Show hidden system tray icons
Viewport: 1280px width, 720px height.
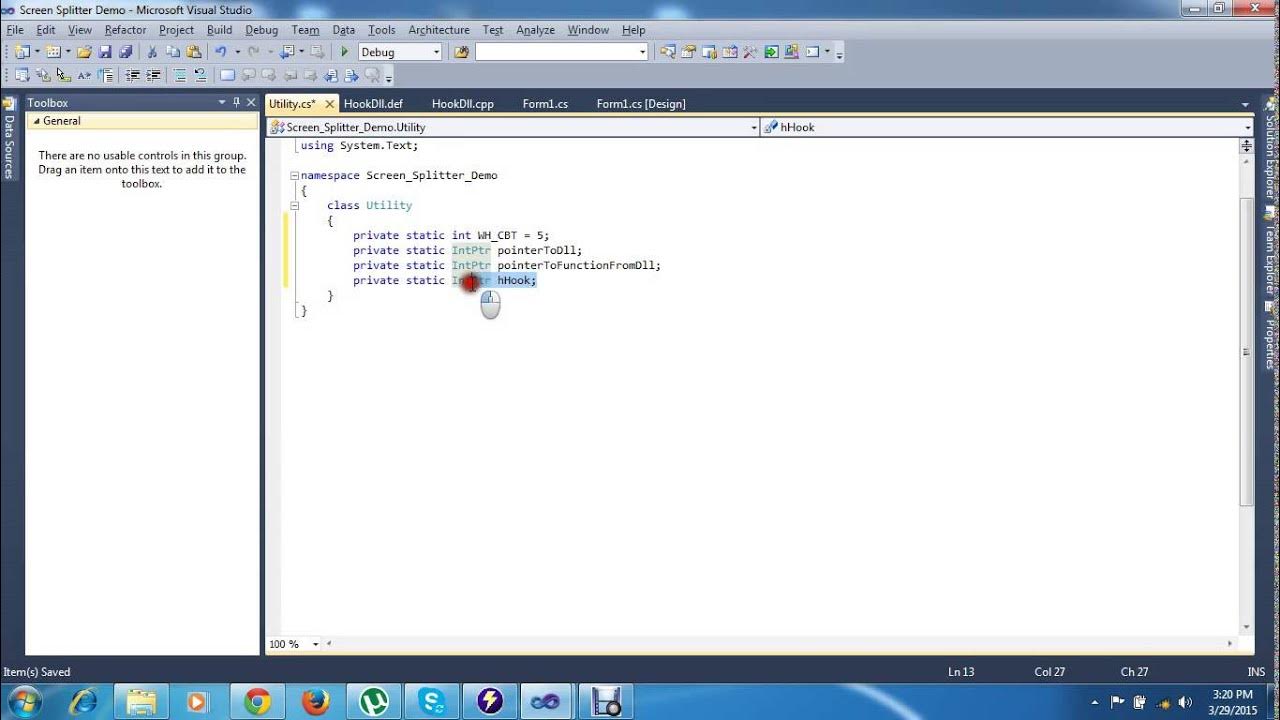click(x=1095, y=702)
